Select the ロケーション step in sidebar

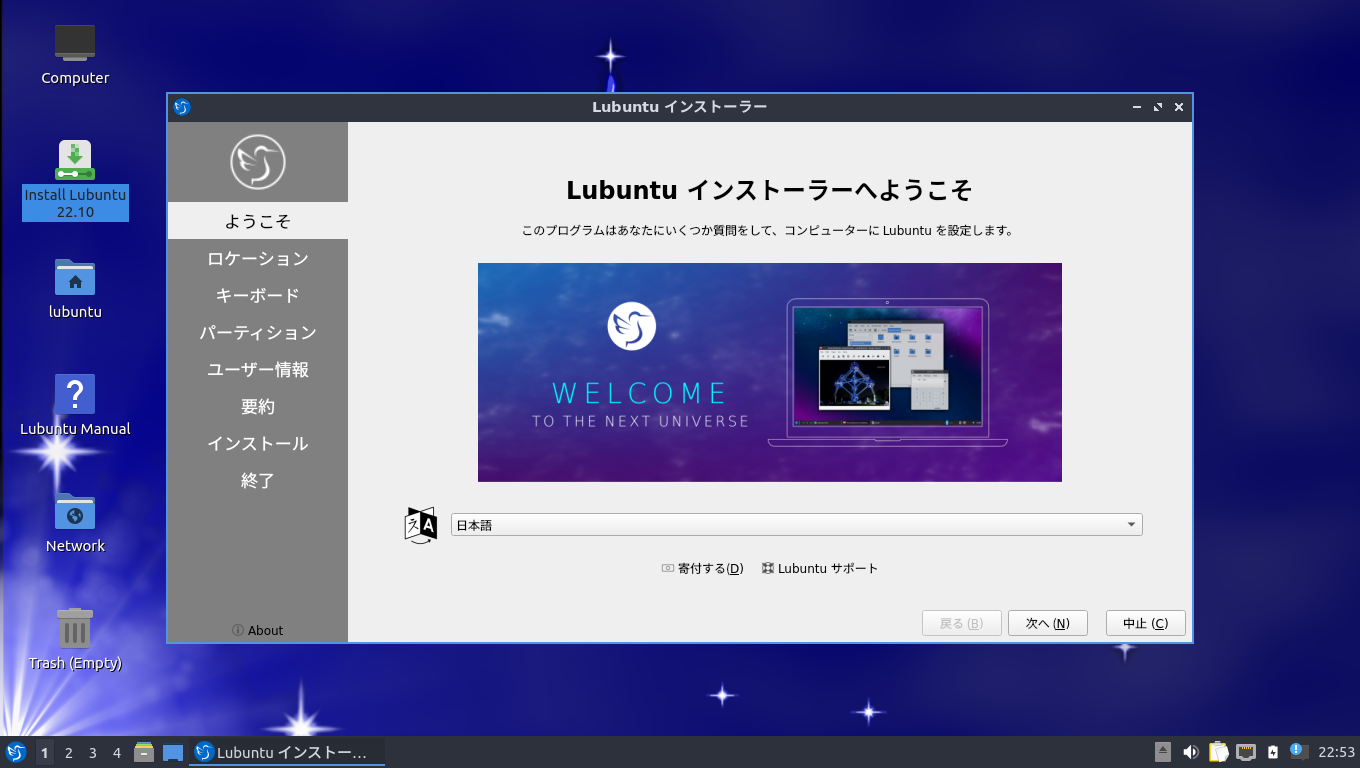[x=258, y=258]
